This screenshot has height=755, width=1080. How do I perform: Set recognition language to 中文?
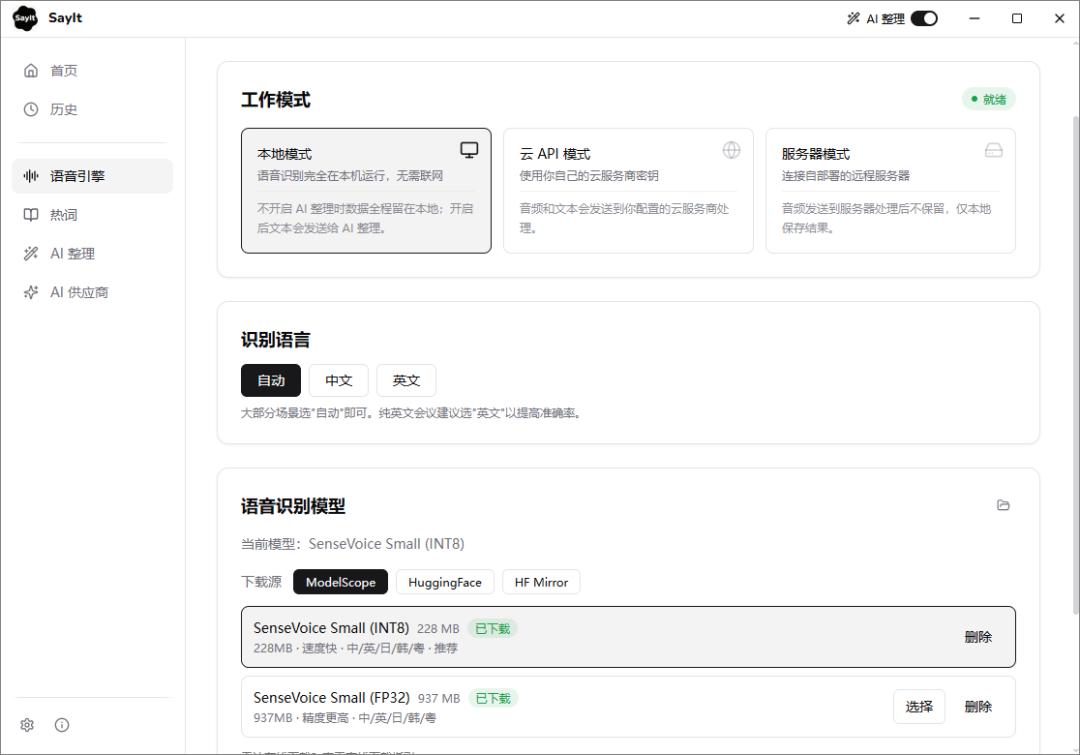tap(339, 380)
